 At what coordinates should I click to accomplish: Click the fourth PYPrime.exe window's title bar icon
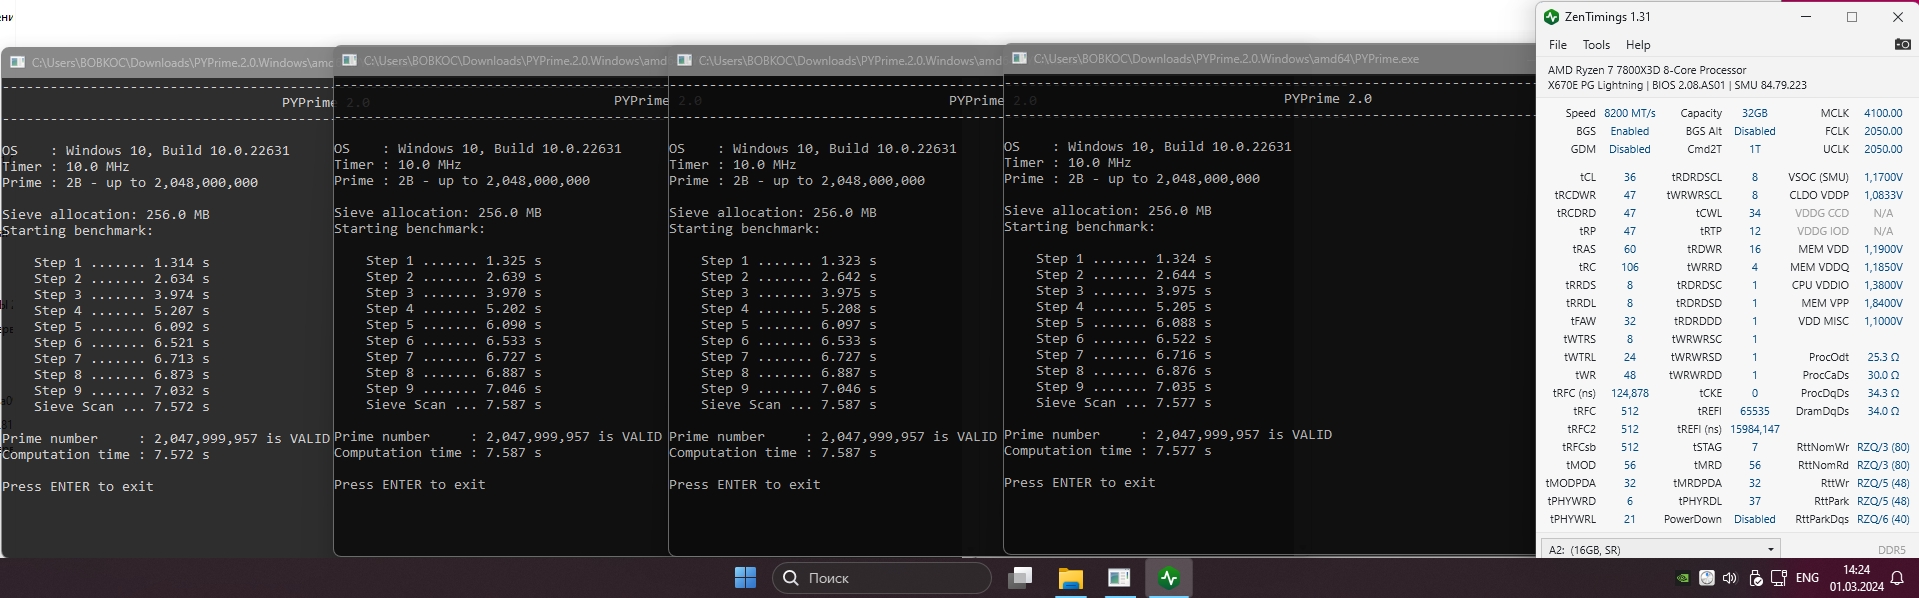(x=1019, y=58)
